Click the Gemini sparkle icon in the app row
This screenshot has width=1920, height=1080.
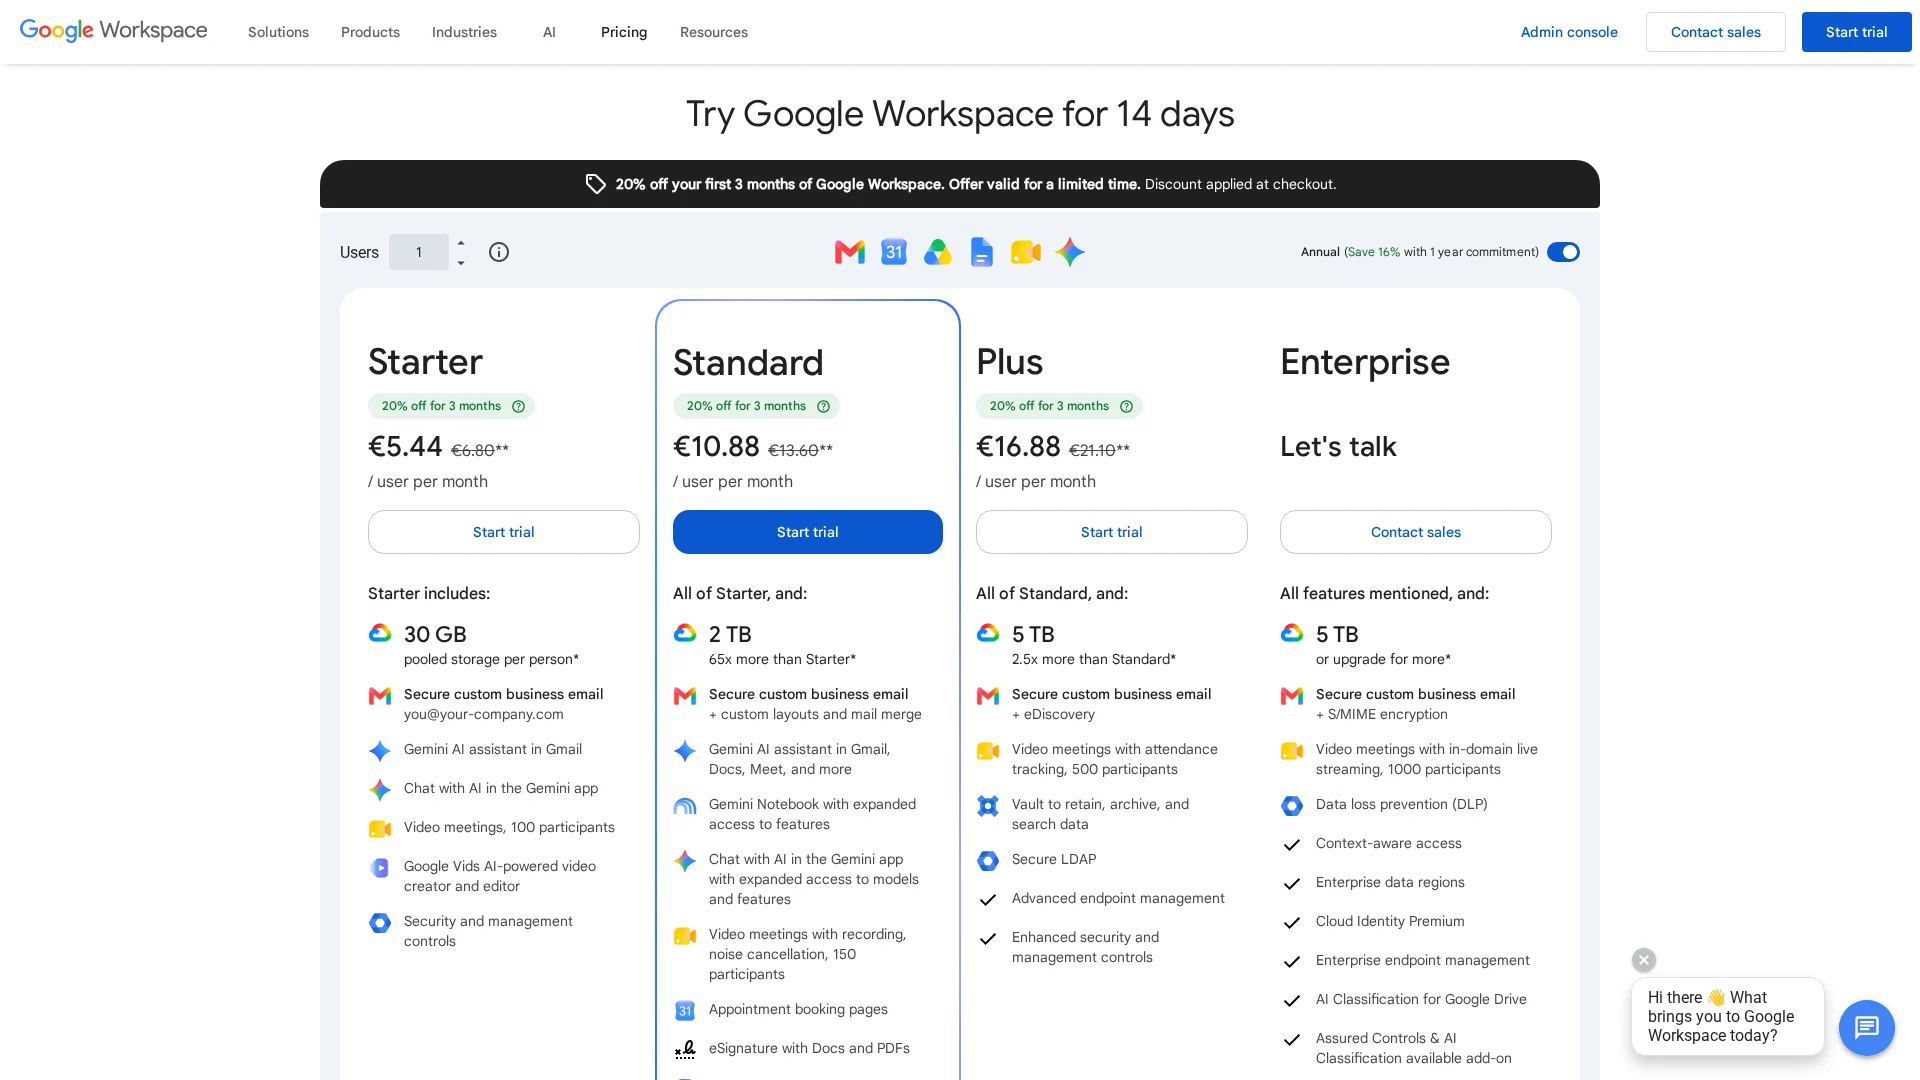coord(1070,252)
